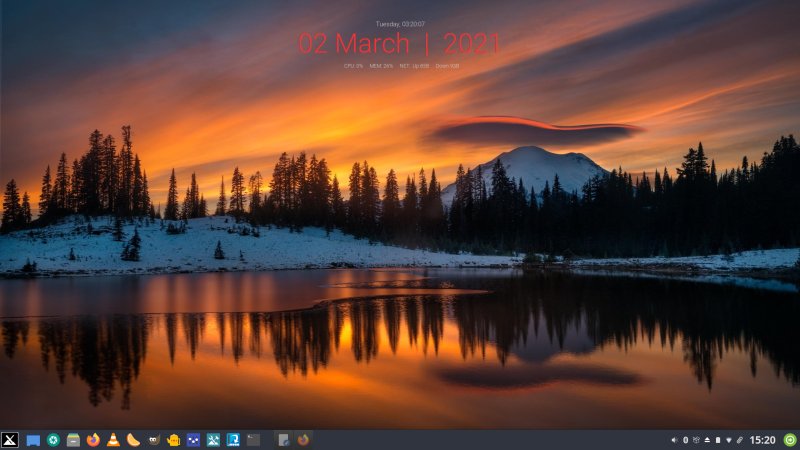Image resolution: width=800 pixels, height=450 pixels.
Task: Click the 'CPU: 0%' conky readout
Action: point(353,66)
